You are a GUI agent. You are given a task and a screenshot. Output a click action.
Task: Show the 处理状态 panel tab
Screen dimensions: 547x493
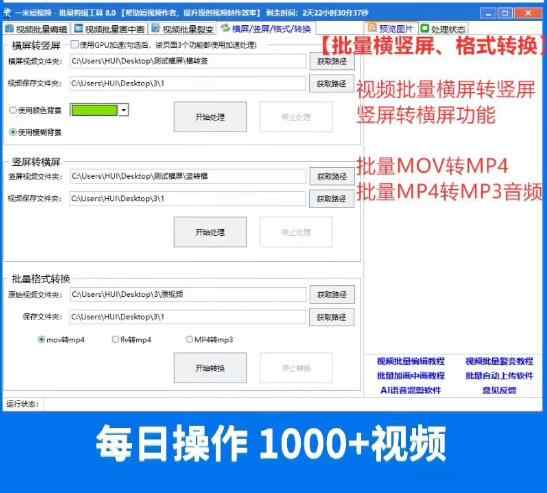tap(443, 29)
